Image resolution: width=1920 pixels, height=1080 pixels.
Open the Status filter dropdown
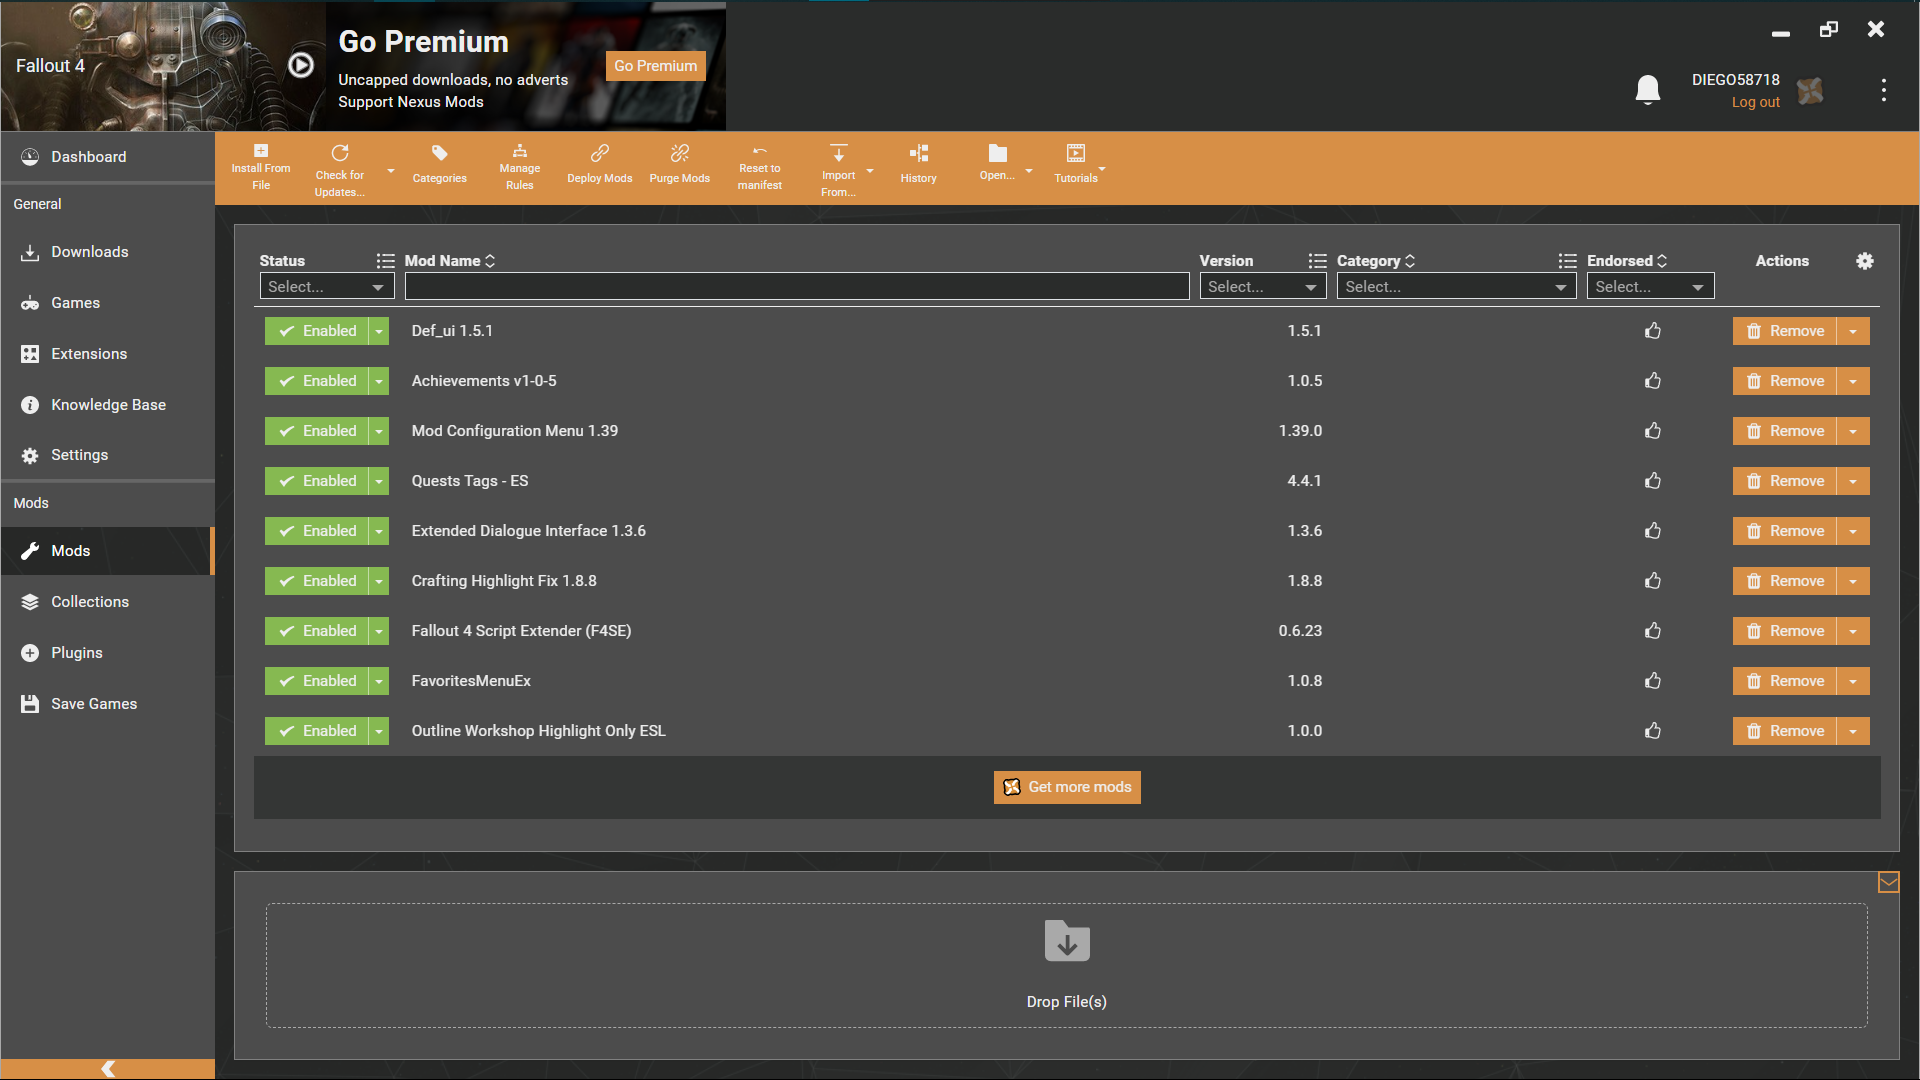[326, 287]
